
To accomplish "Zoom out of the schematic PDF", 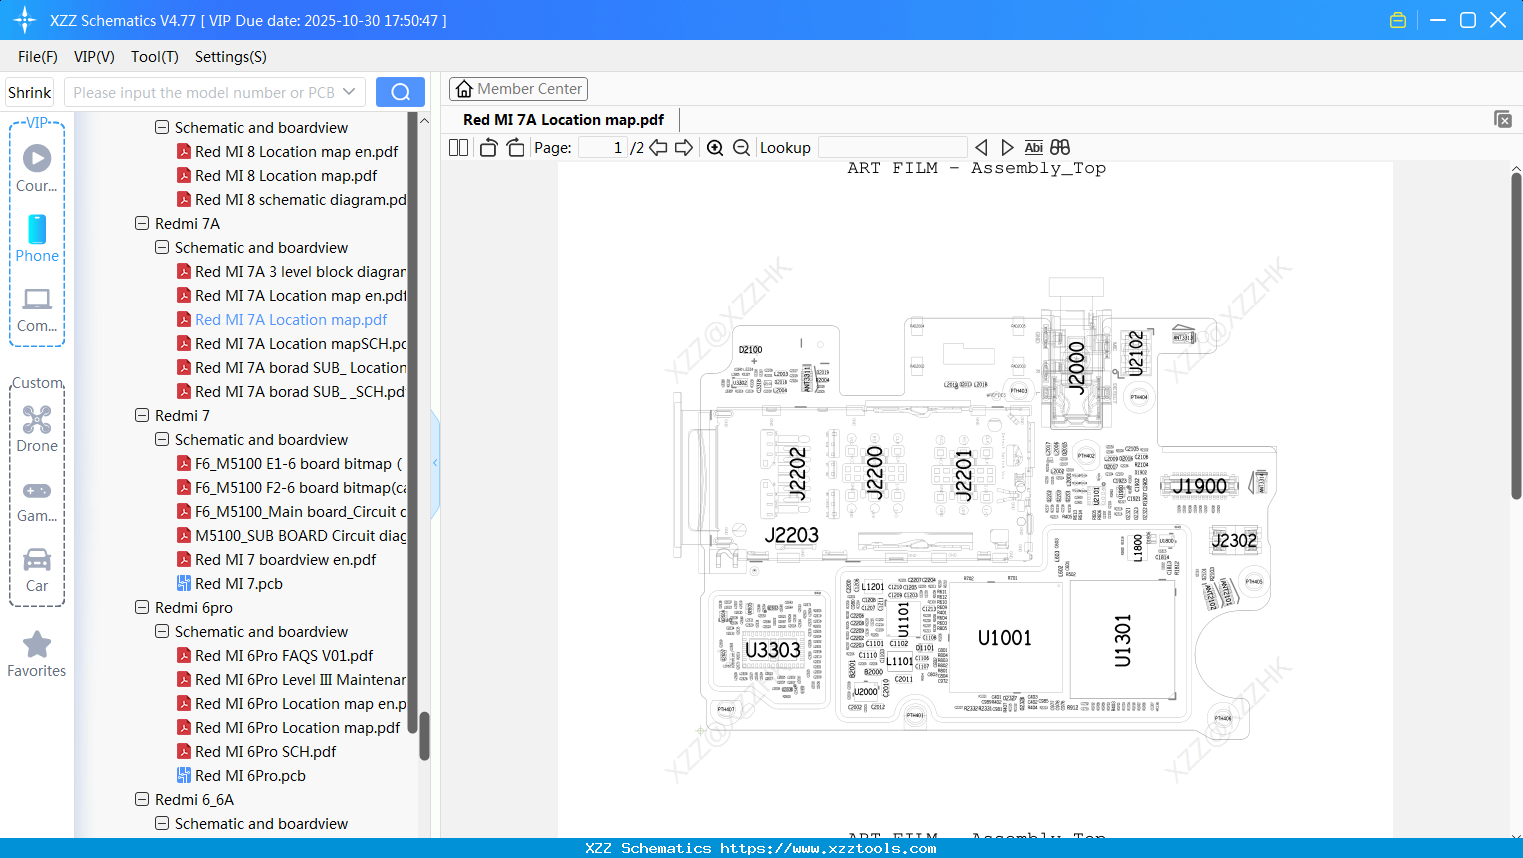I will [741, 147].
